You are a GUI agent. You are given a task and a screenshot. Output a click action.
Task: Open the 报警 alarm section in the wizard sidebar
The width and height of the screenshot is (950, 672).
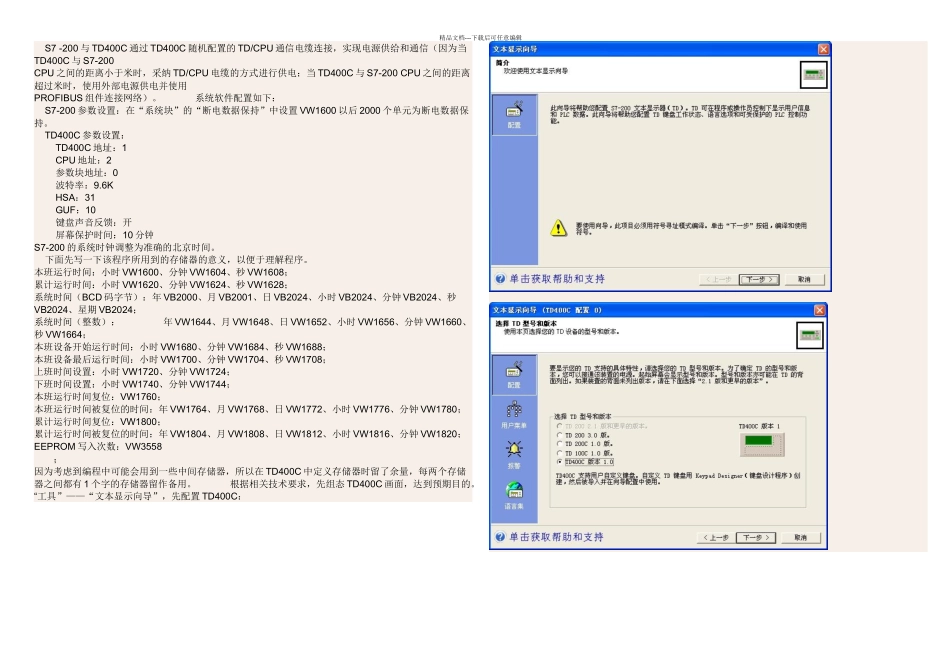[514, 455]
